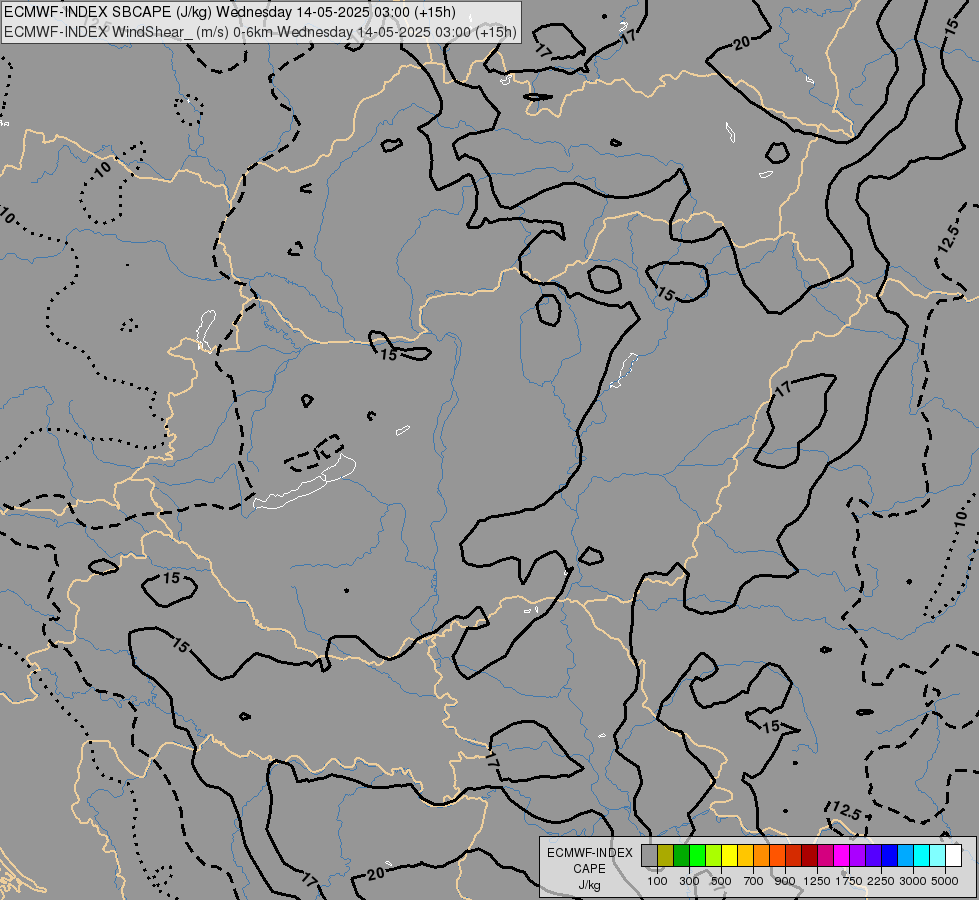The width and height of the screenshot is (979, 900).
Task: Select the pure yellow legend swatch
Action: [729, 855]
